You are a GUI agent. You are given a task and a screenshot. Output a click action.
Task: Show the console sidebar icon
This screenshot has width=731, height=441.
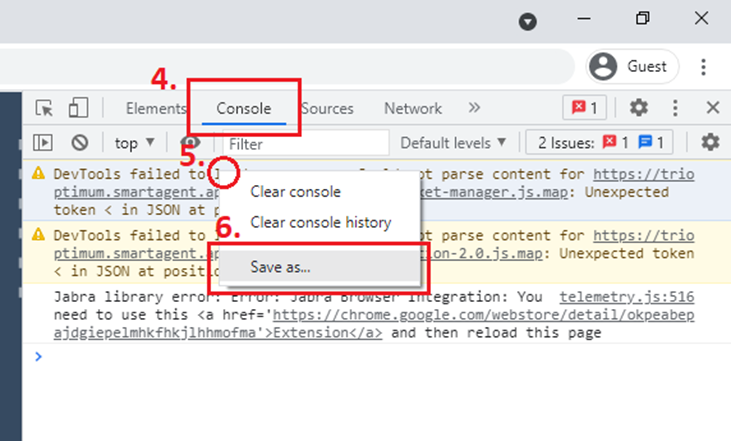coord(44,143)
